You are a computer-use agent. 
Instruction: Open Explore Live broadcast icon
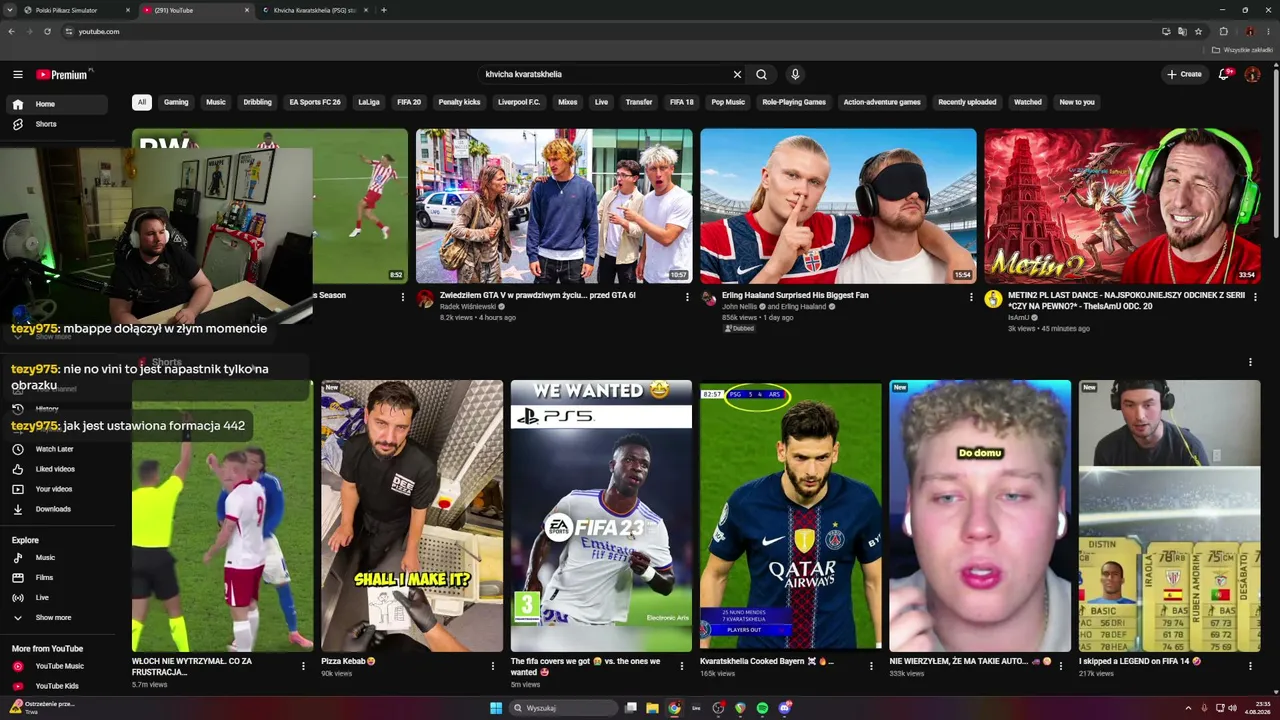[17, 598]
